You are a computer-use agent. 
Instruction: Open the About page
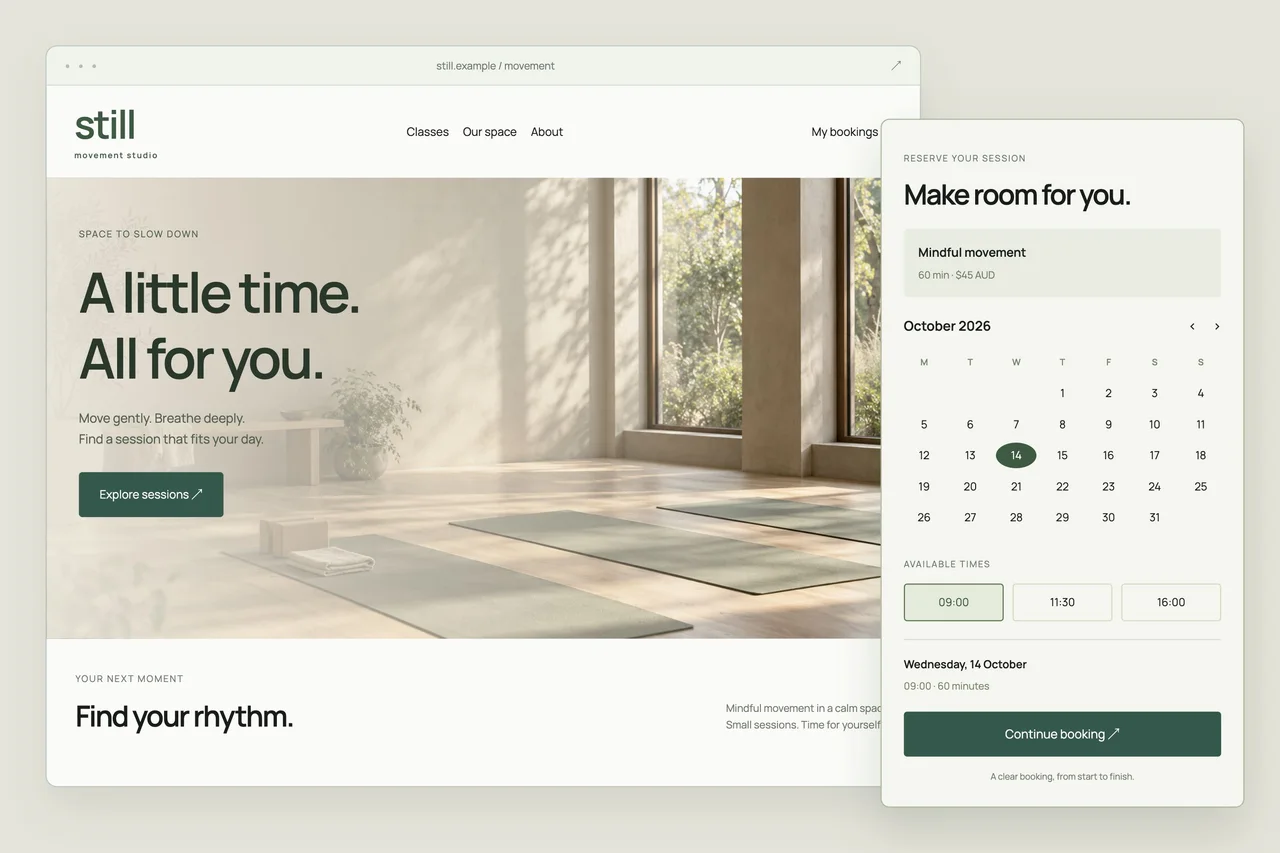point(547,132)
